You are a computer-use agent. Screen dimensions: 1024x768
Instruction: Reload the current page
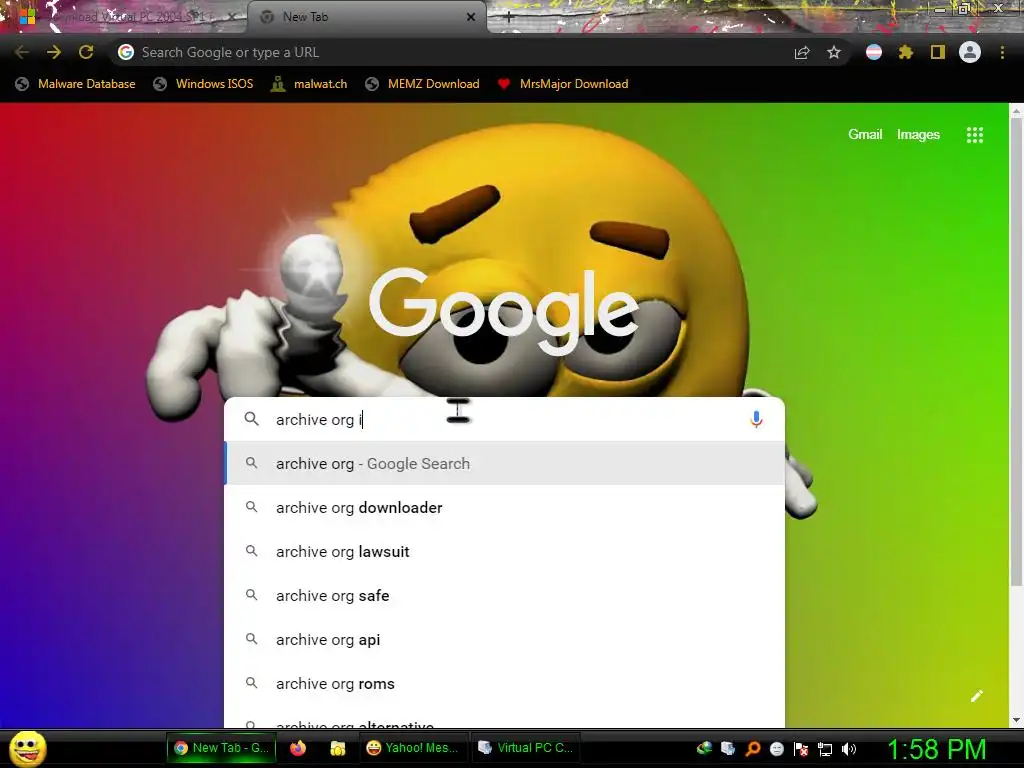[86, 52]
